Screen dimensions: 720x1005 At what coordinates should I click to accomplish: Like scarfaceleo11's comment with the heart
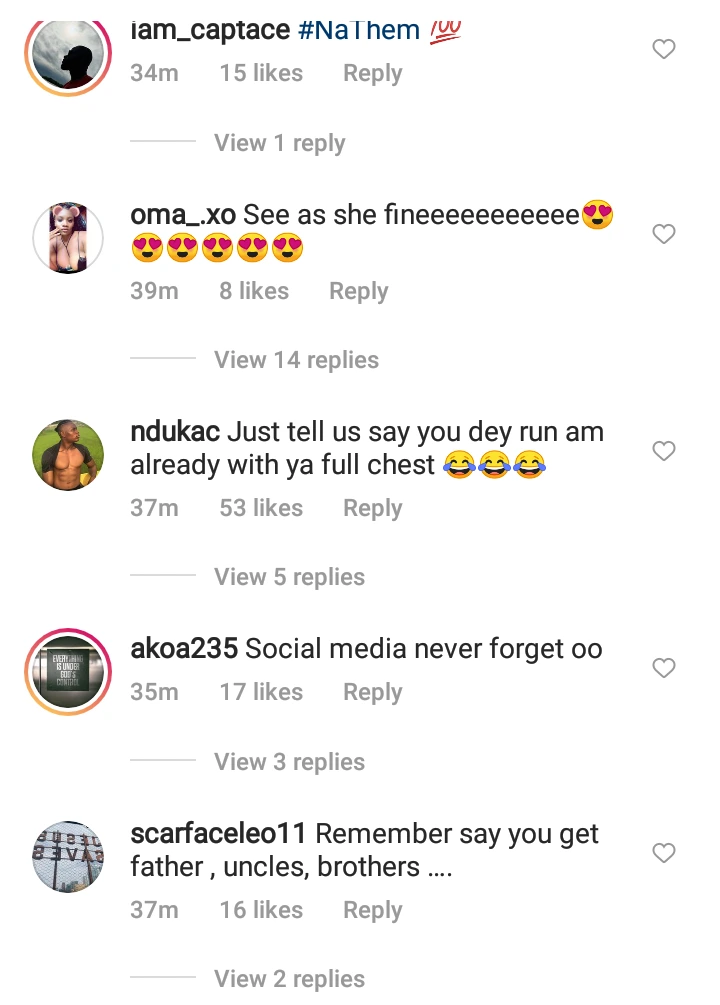point(664,853)
